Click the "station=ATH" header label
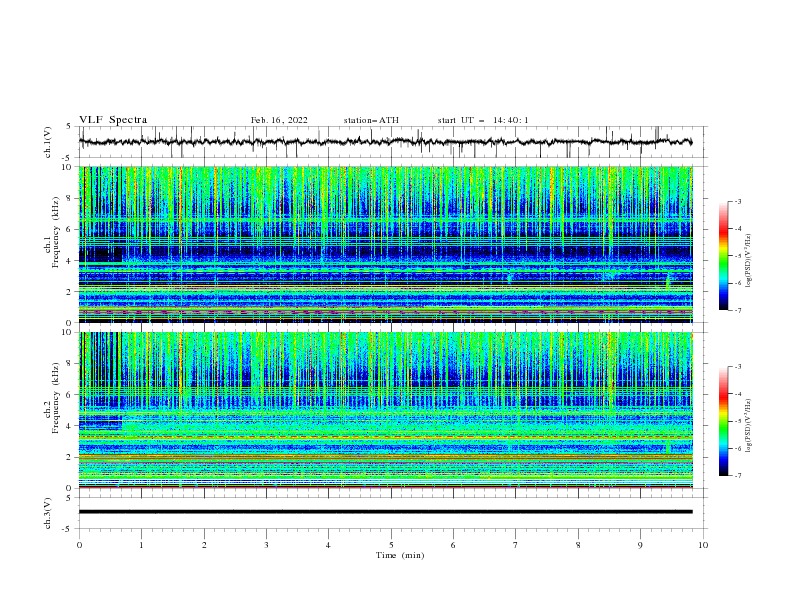This screenshot has width=792, height=612. (x=371, y=120)
